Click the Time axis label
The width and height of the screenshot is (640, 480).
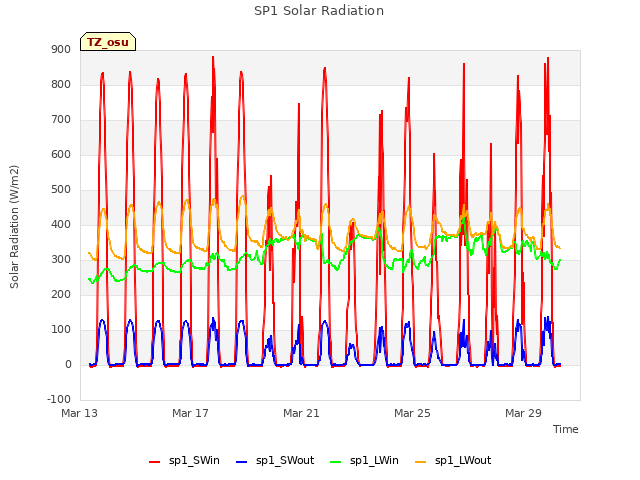[x=565, y=429]
